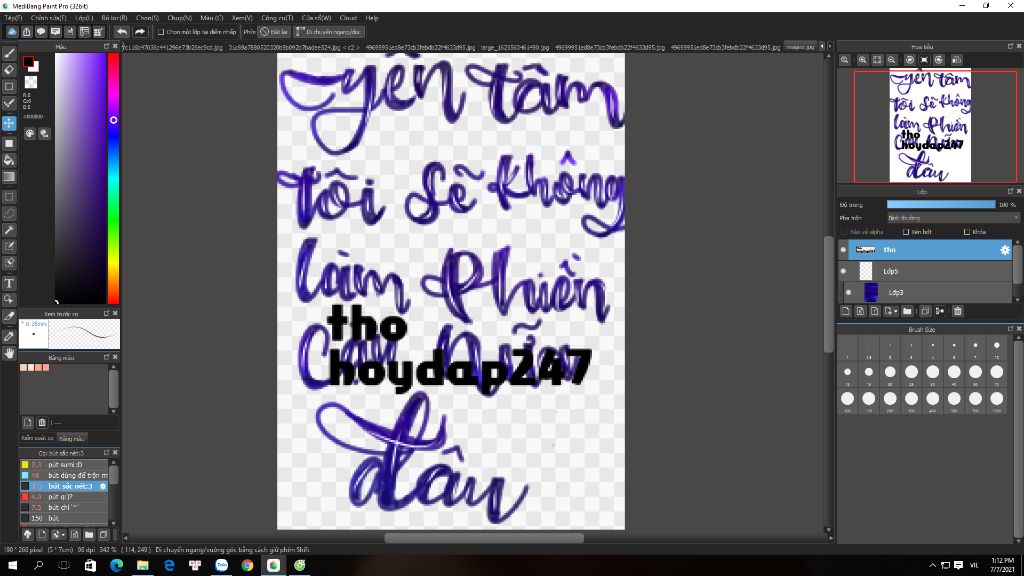
Task: Open the Cloud menu
Action: [348, 18]
